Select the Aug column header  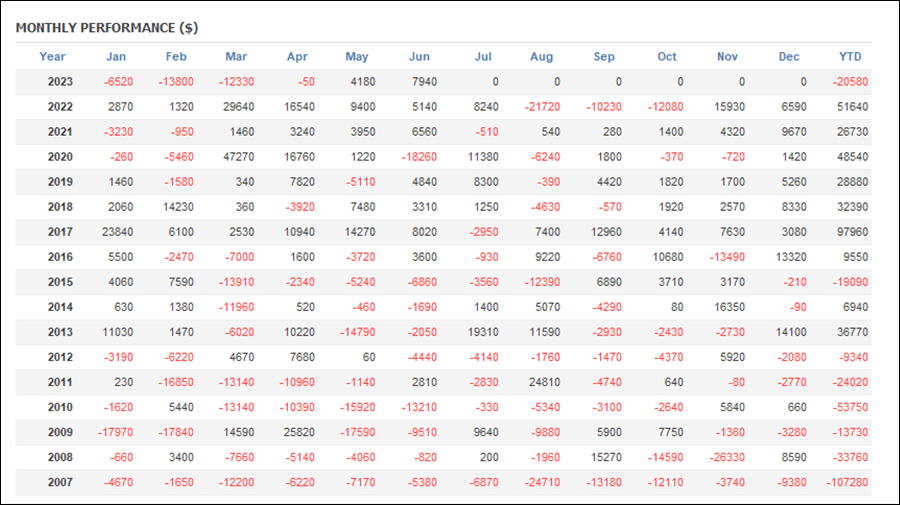(541, 56)
